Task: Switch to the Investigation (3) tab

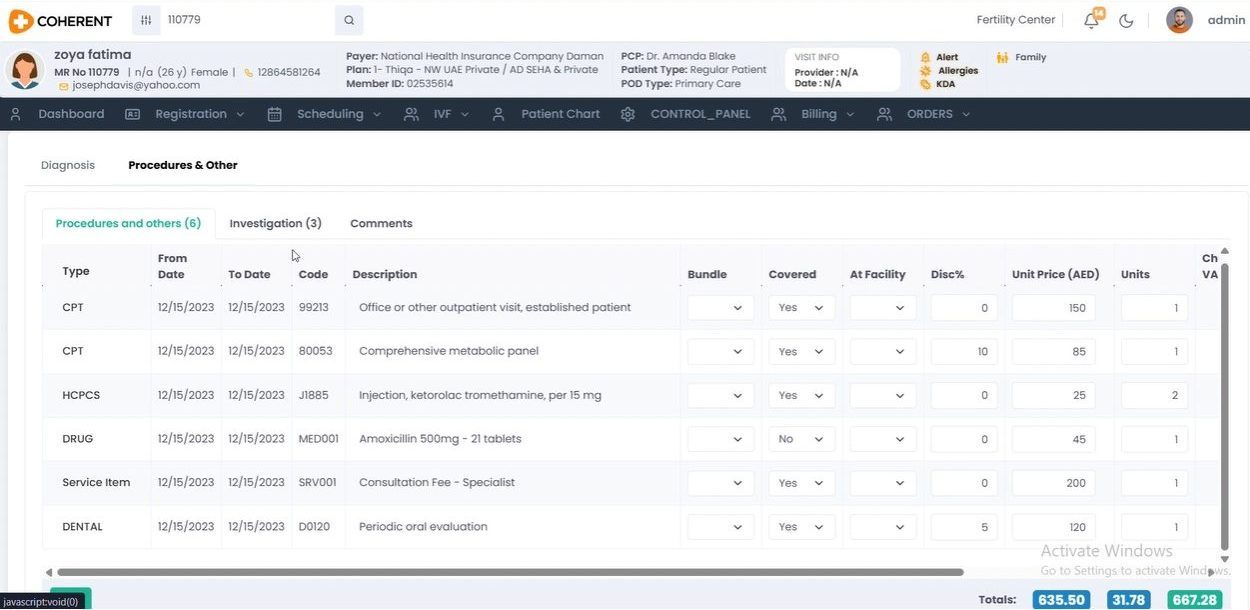Action: tap(275, 224)
